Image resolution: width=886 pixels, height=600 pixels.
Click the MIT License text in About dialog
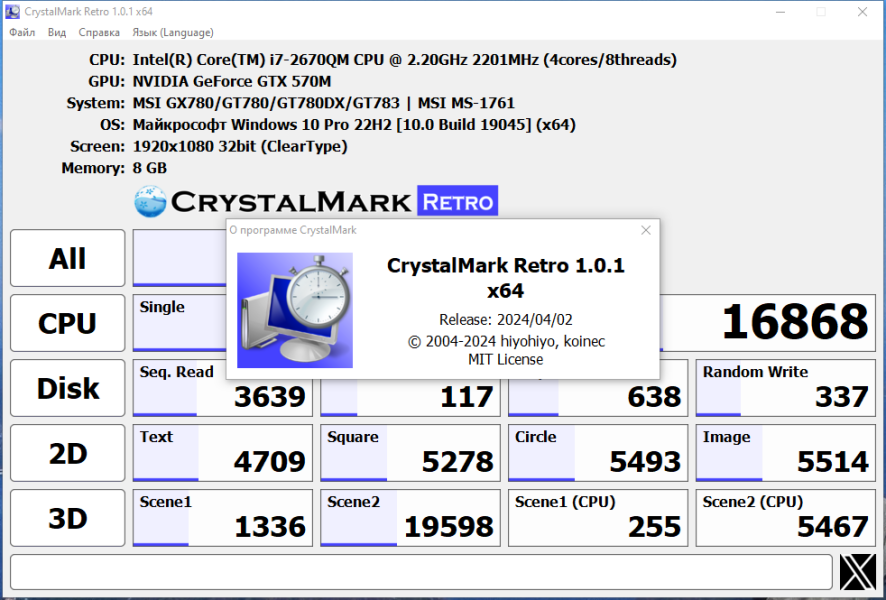(506, 359)
